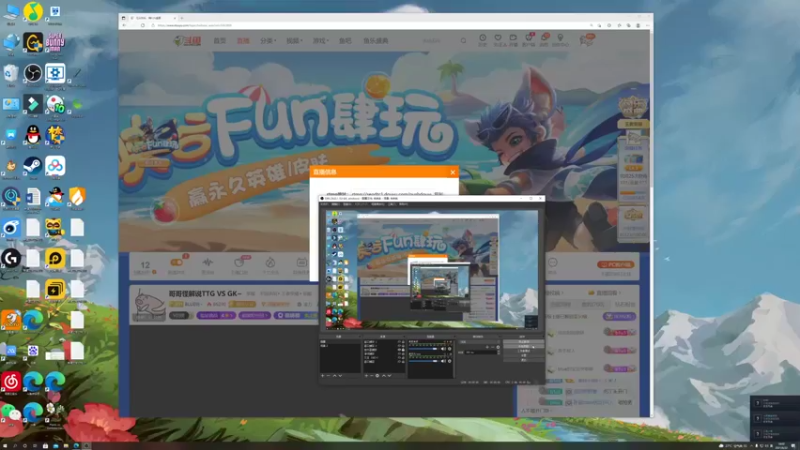Click stream title 哥哥怪解说TTG VS GK
Screen dimensions: 800x450
pyautogui.click(x=205, y=293)
